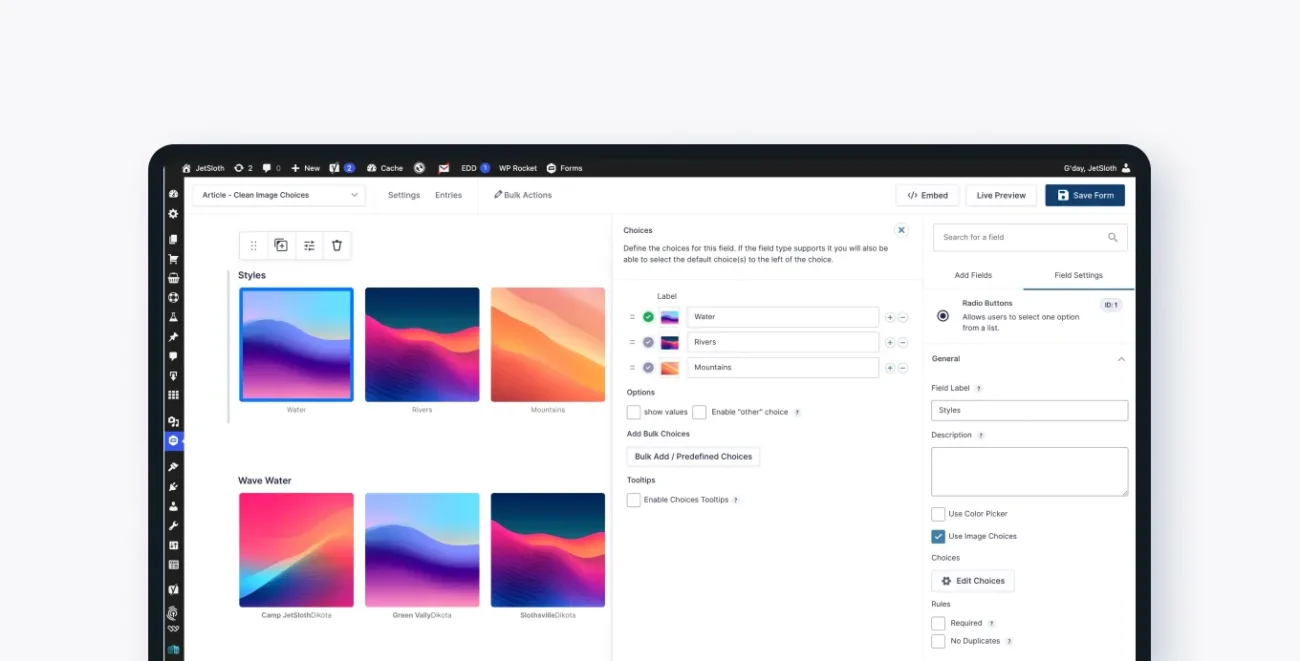Select Water as the default choice
The height and width of the screenshot is (661, 1300).
648,317
